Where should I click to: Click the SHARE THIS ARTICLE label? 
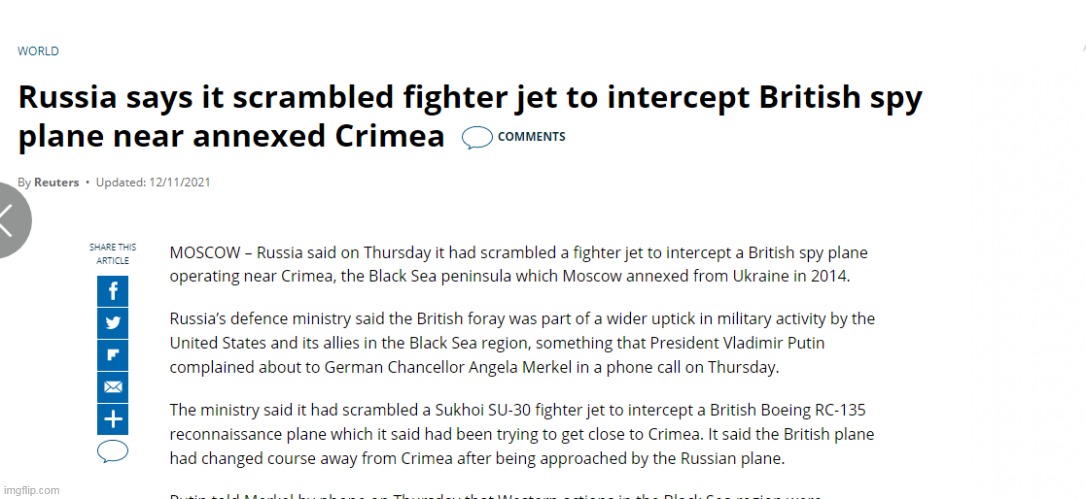[x=112, y=253]
